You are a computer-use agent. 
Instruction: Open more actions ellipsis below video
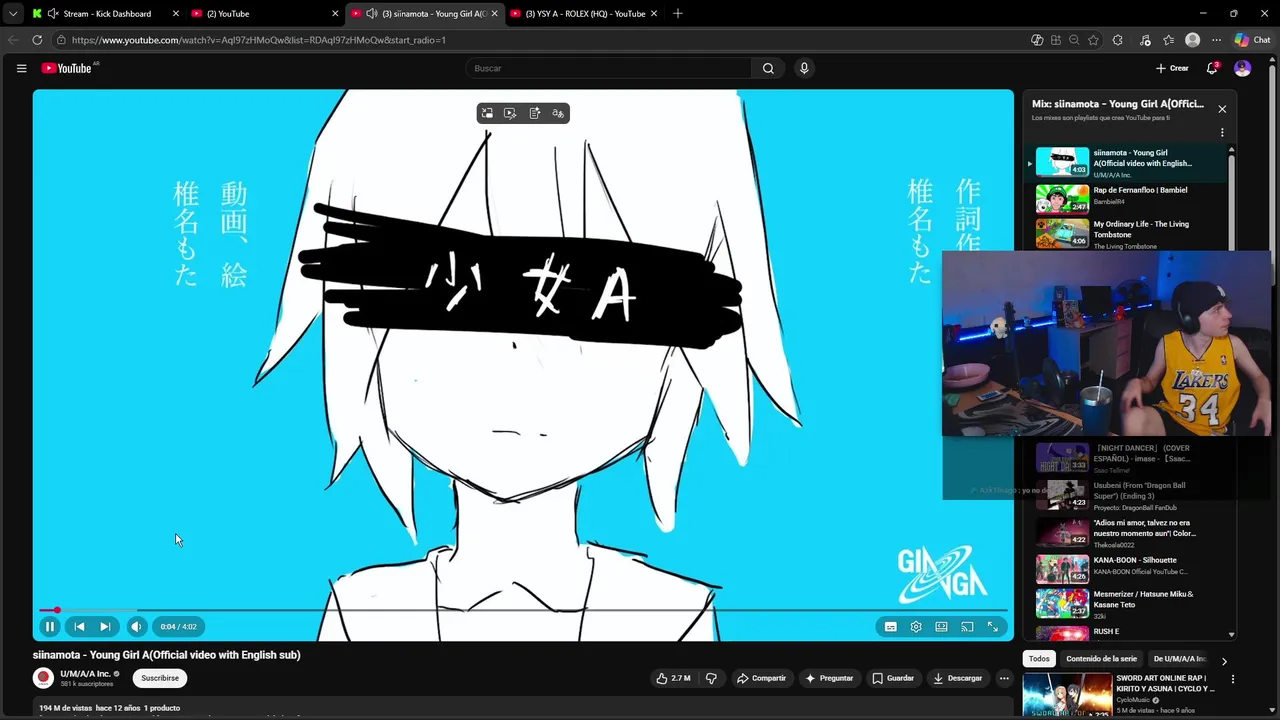[x=1004, y=678]
